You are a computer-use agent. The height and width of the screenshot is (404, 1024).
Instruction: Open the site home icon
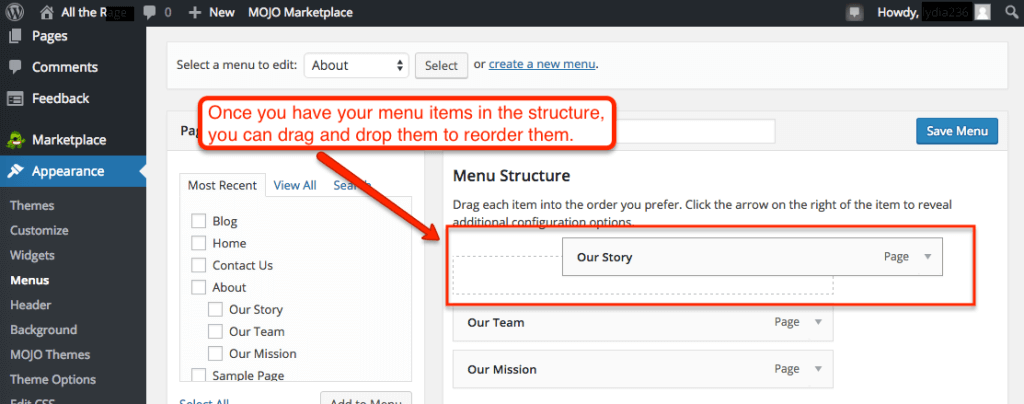[x=46, y=12]
